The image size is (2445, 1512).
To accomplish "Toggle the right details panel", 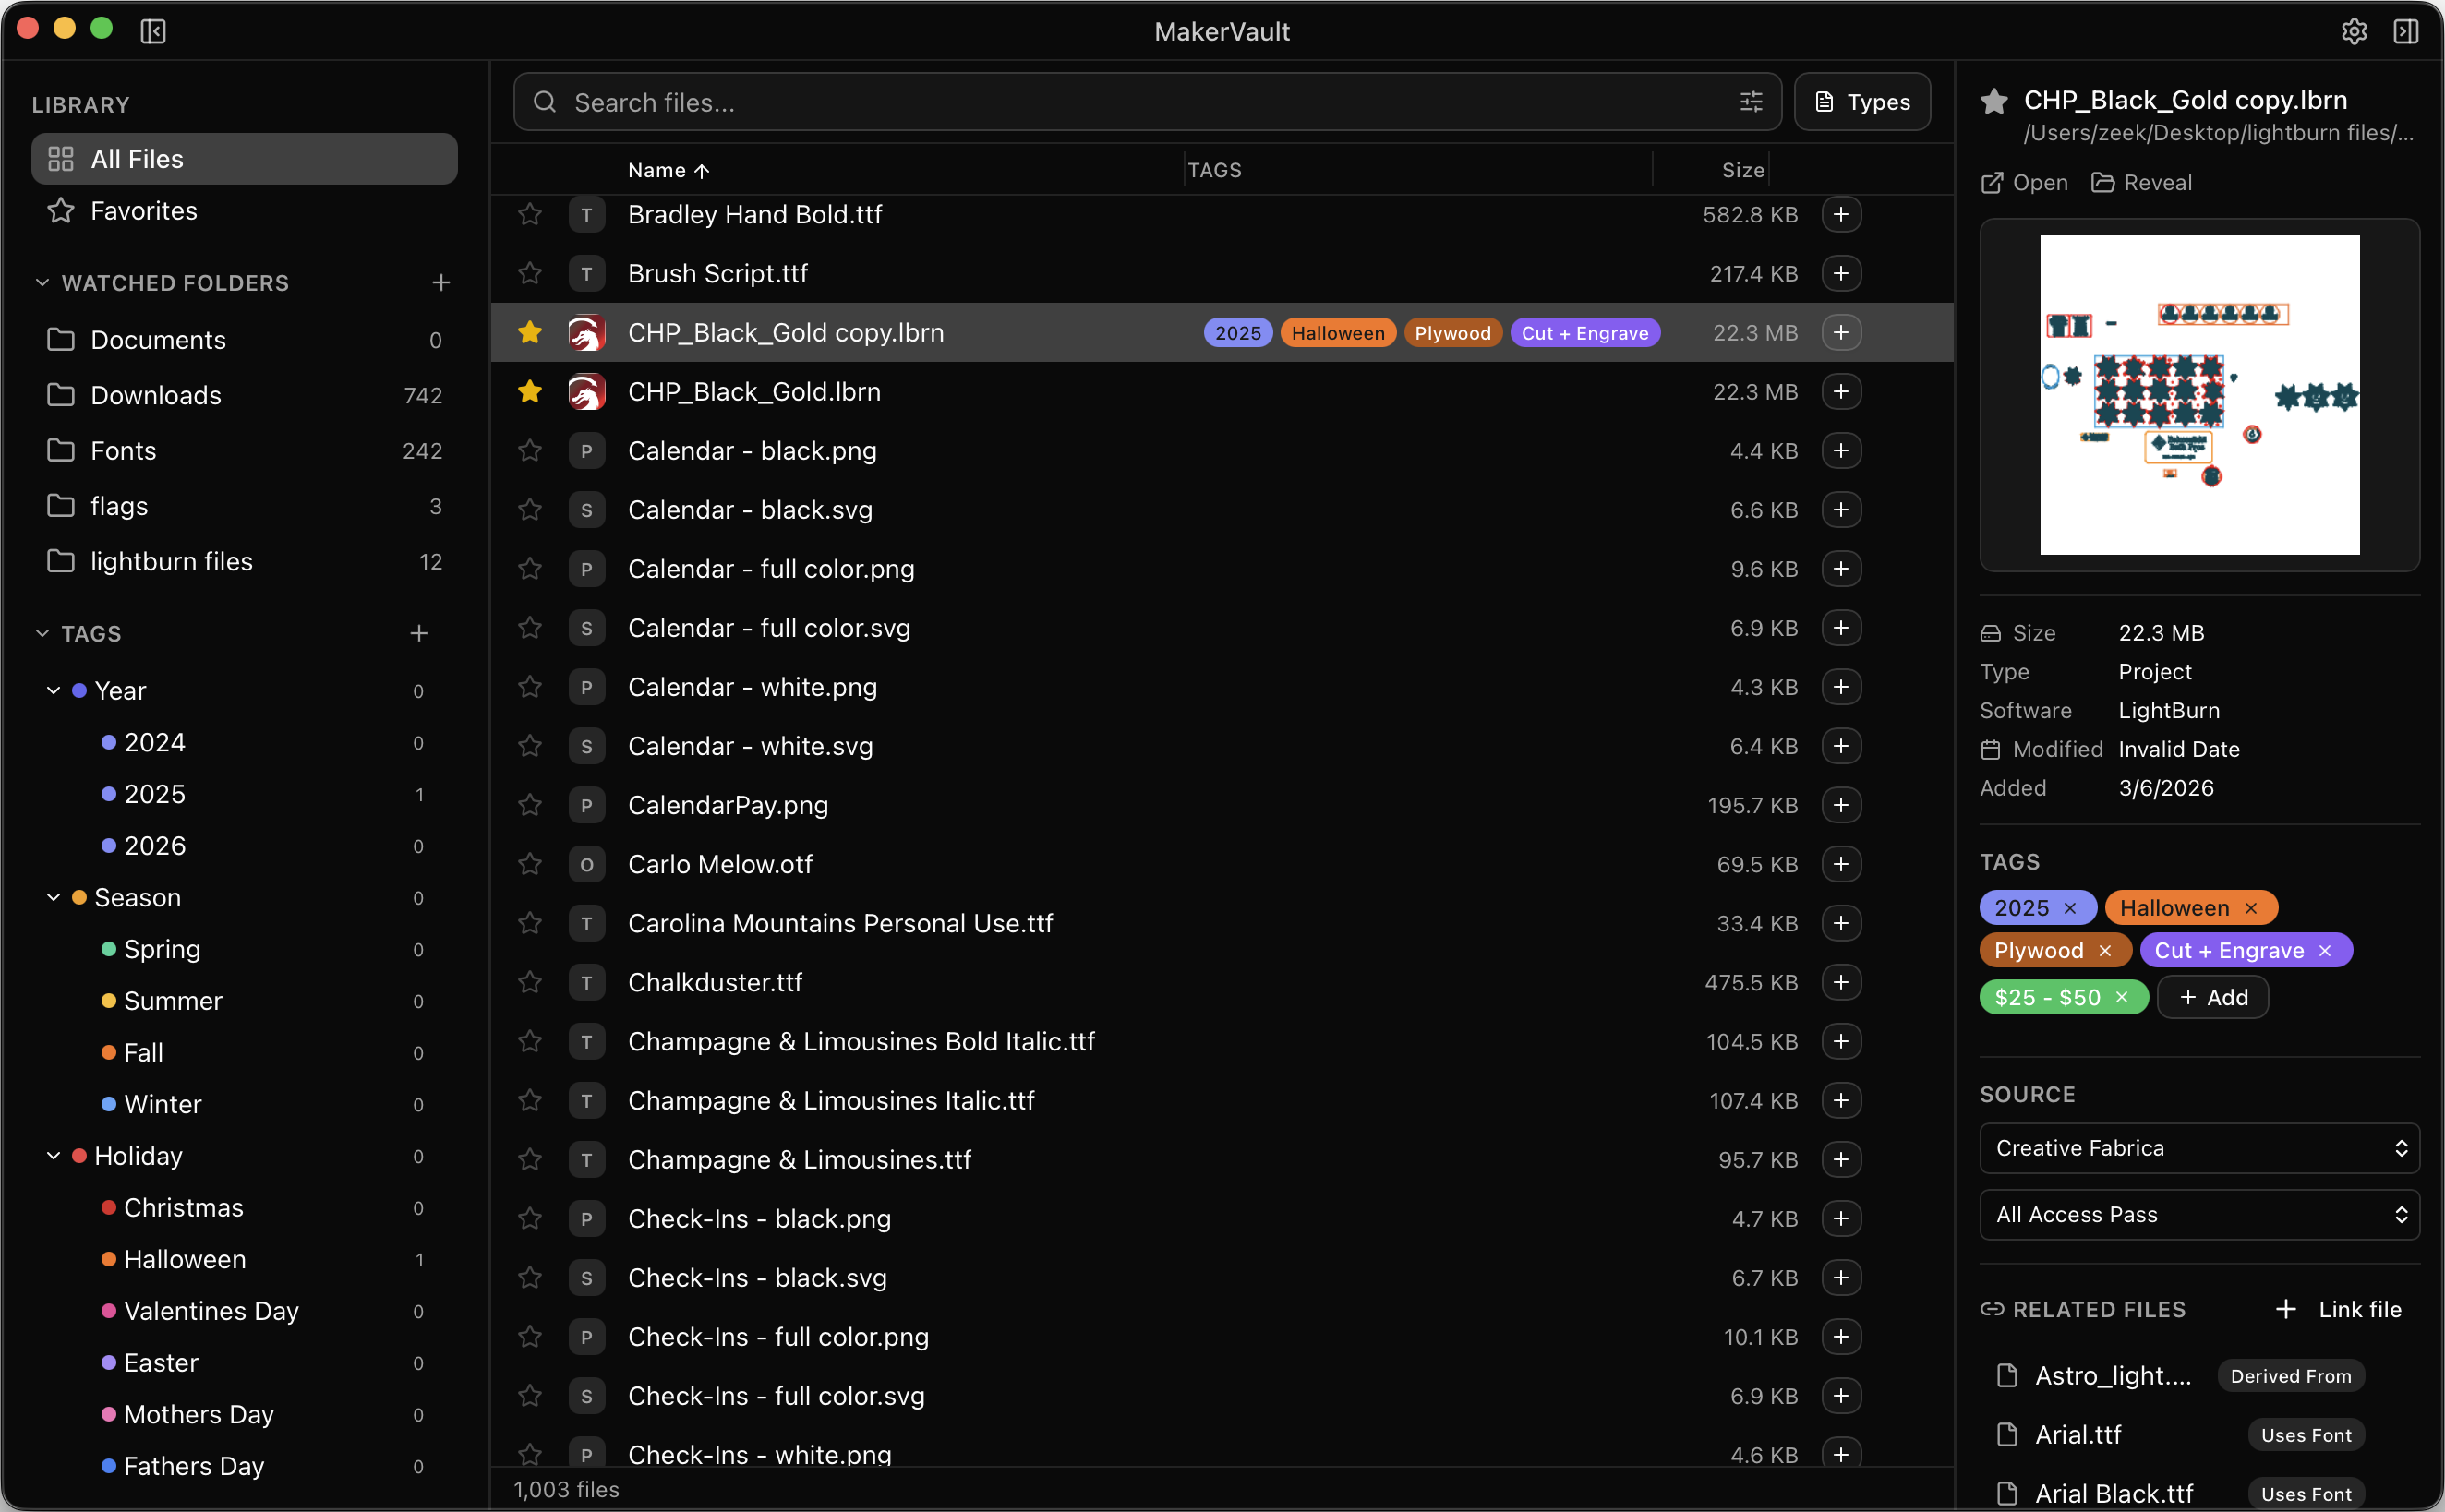I will pos(2407,31).
